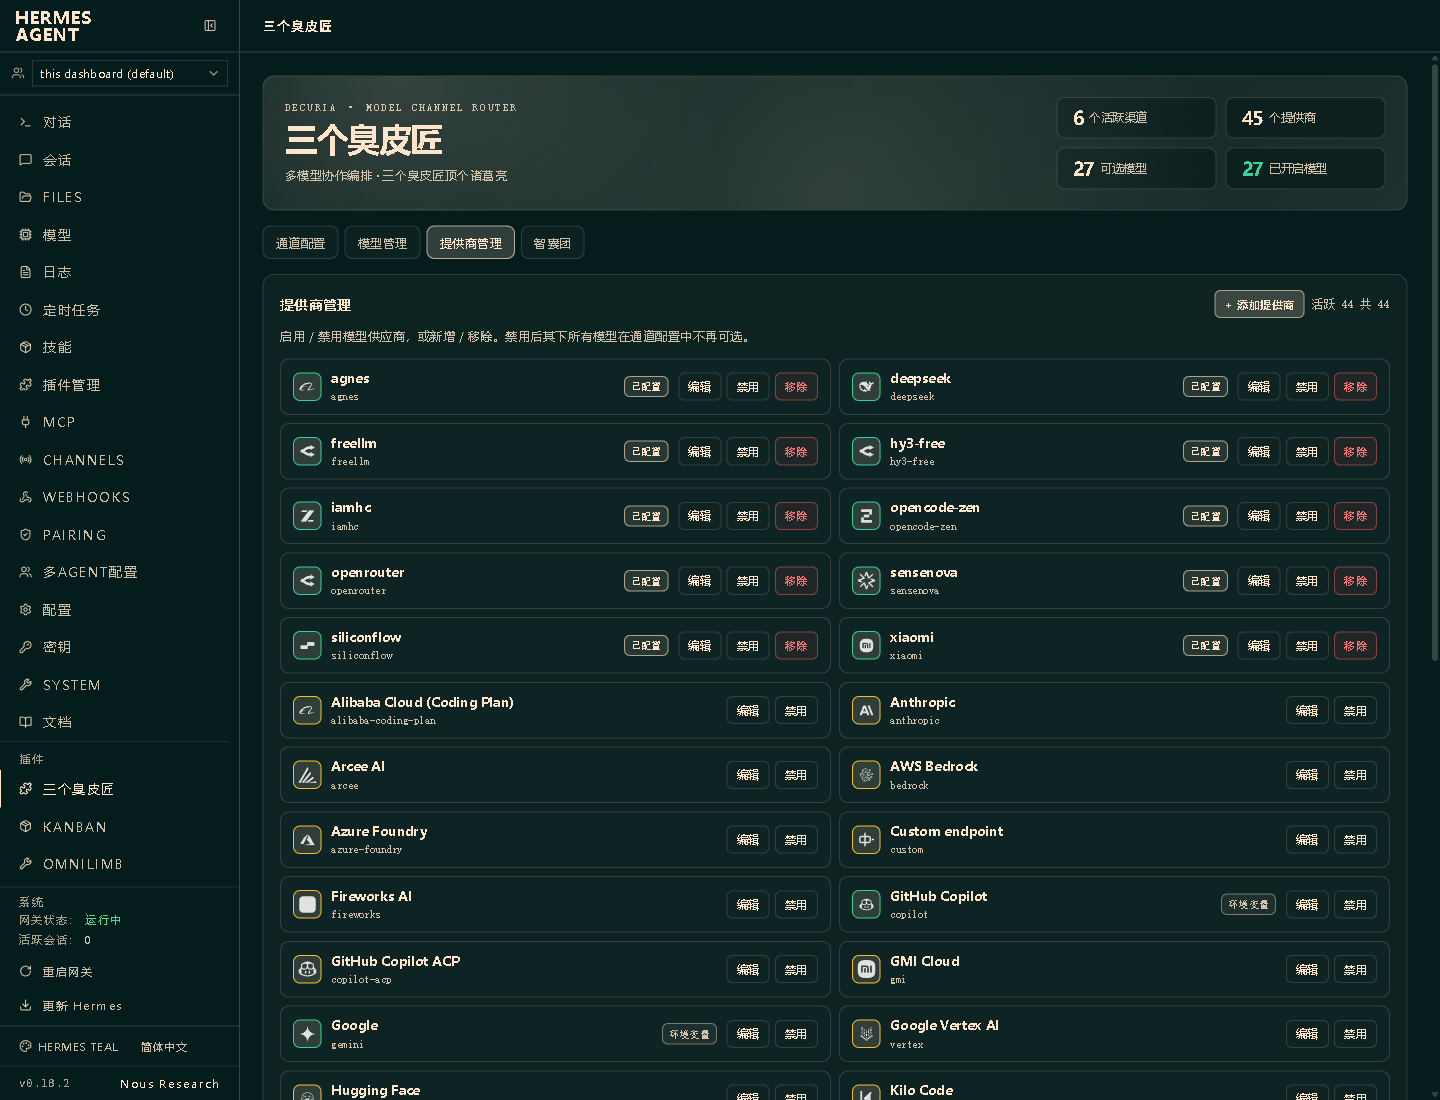Remove the freellm provider with 移除
The image size is (1440, 1100).
796,452
